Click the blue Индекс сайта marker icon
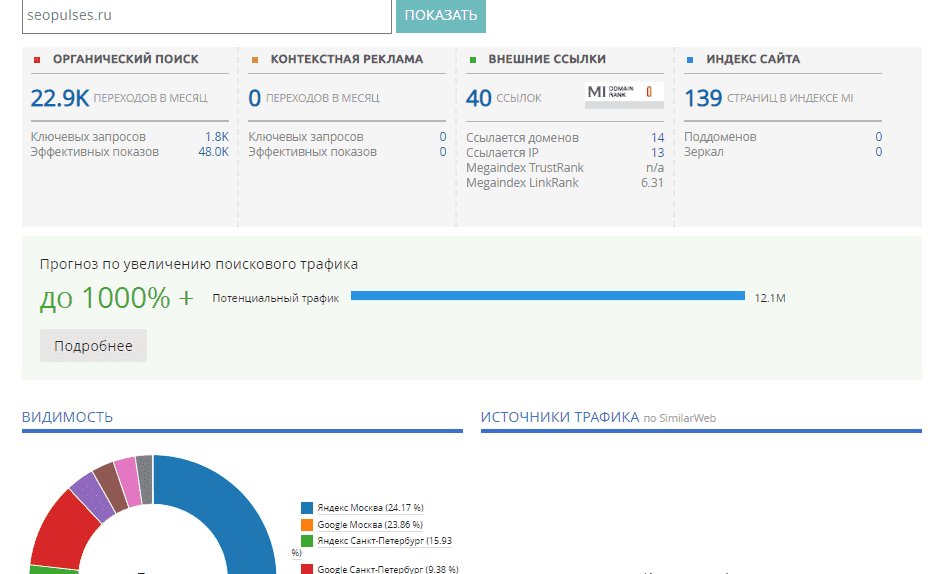 690,59
